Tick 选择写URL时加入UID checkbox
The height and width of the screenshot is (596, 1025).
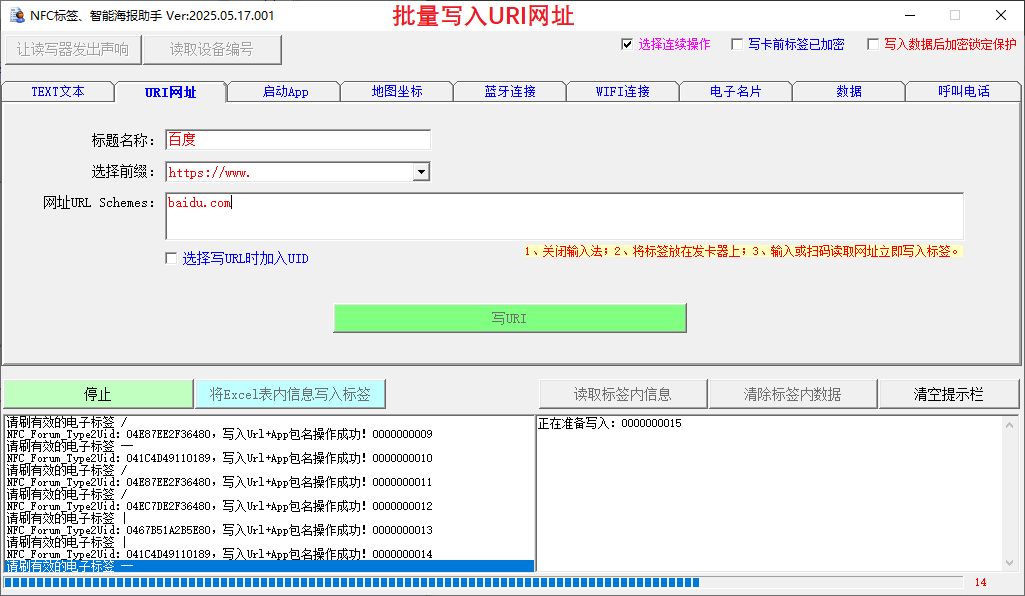[171, 259]
